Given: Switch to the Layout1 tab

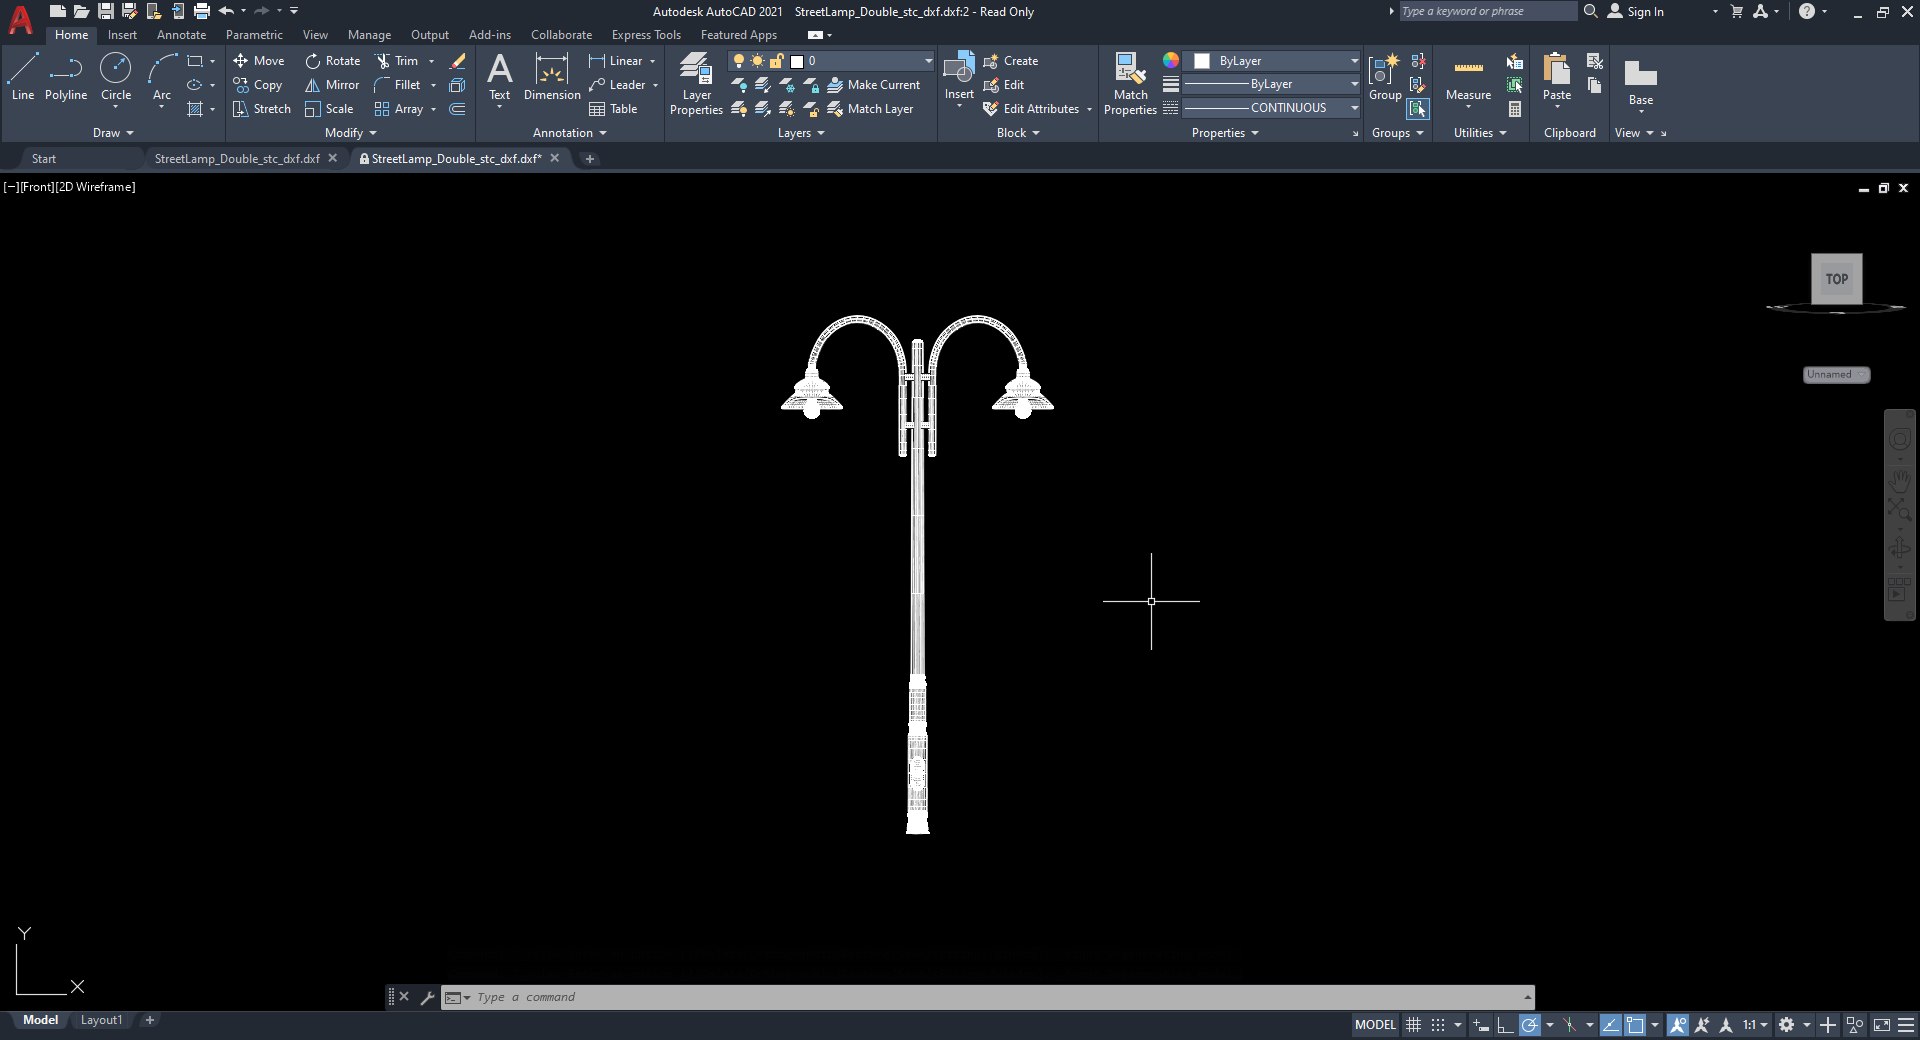Looking at the screenshot, I should click(101, 1021).
